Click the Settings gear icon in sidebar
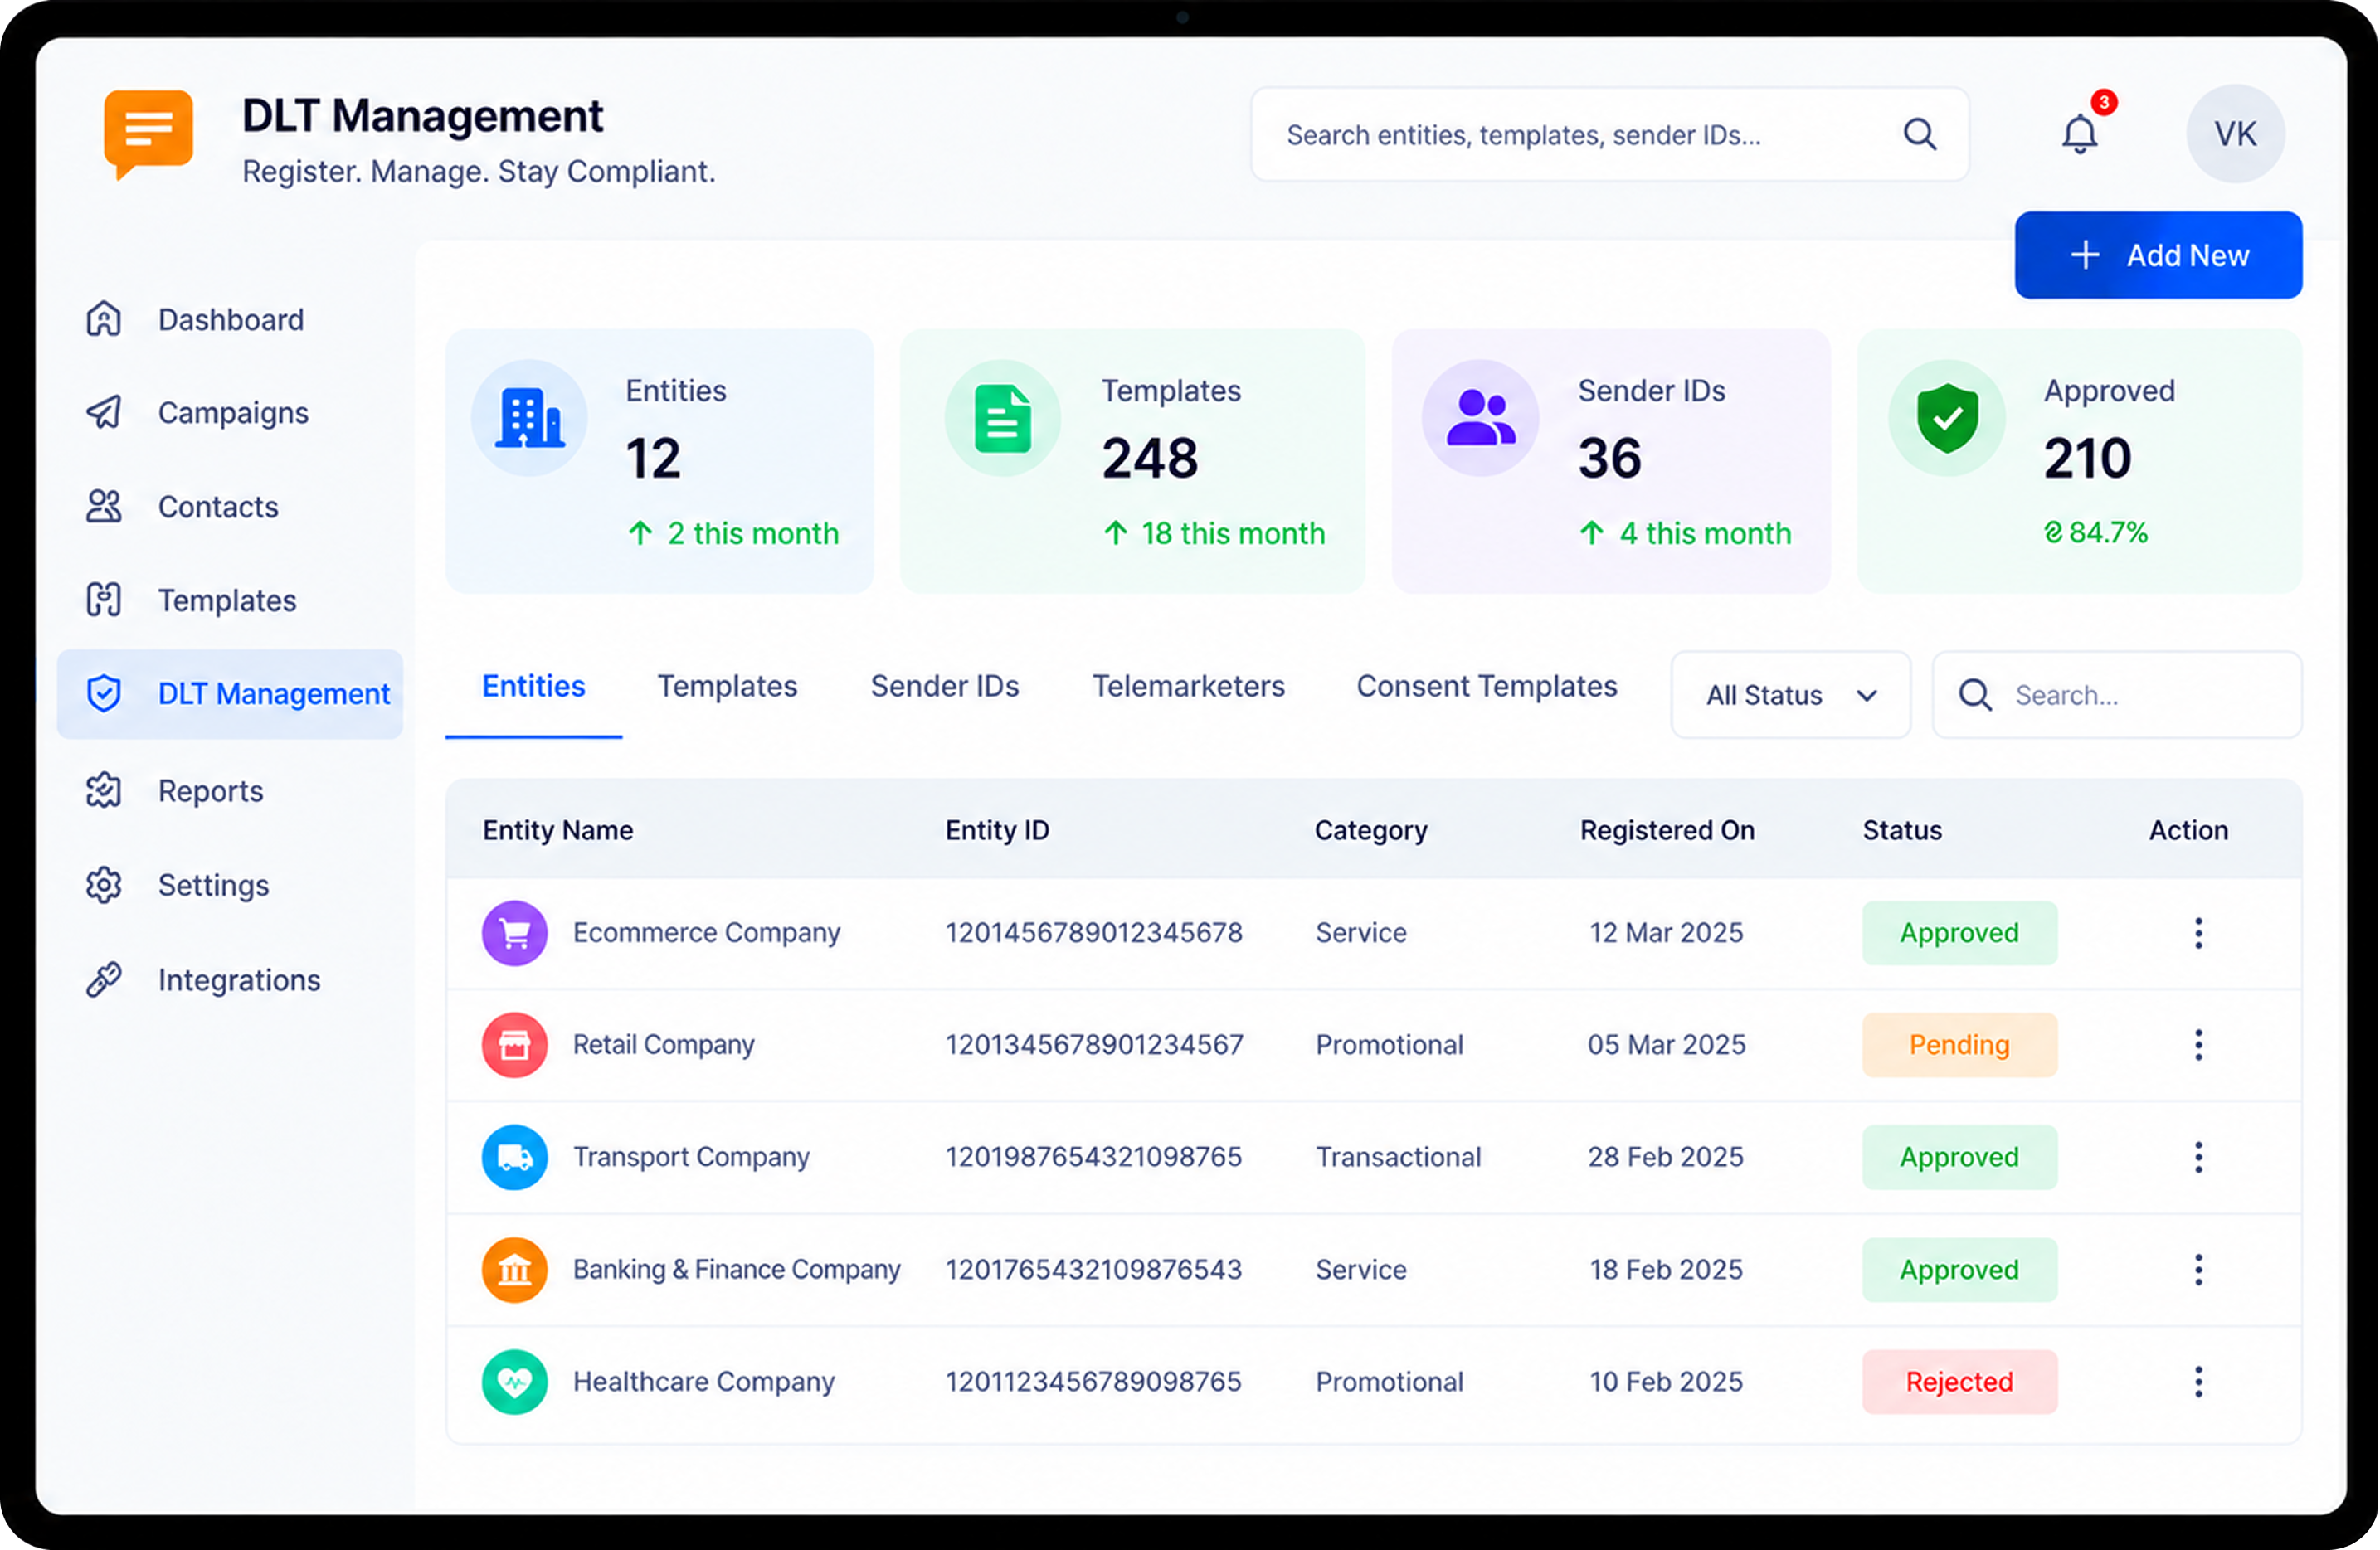The image size is (2380, 1550). pos(104,885)
